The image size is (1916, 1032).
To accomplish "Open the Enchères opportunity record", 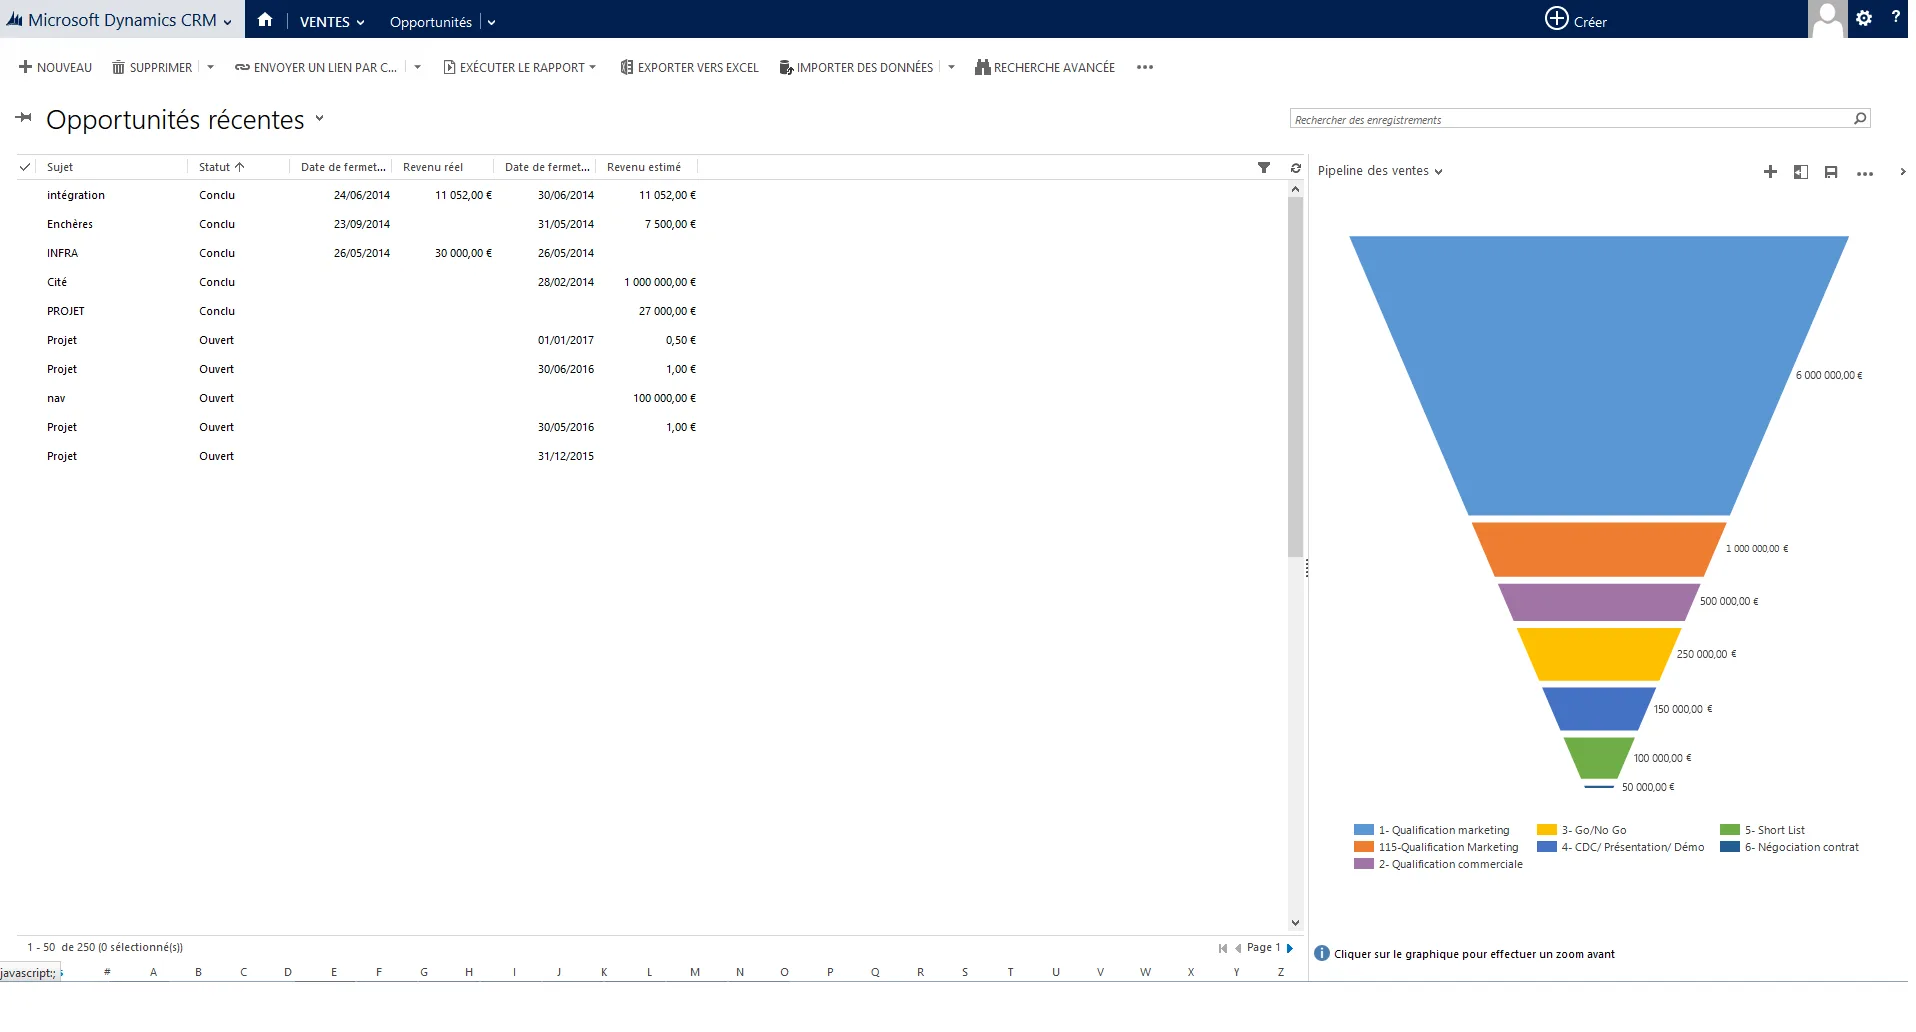I will [70, 224].
